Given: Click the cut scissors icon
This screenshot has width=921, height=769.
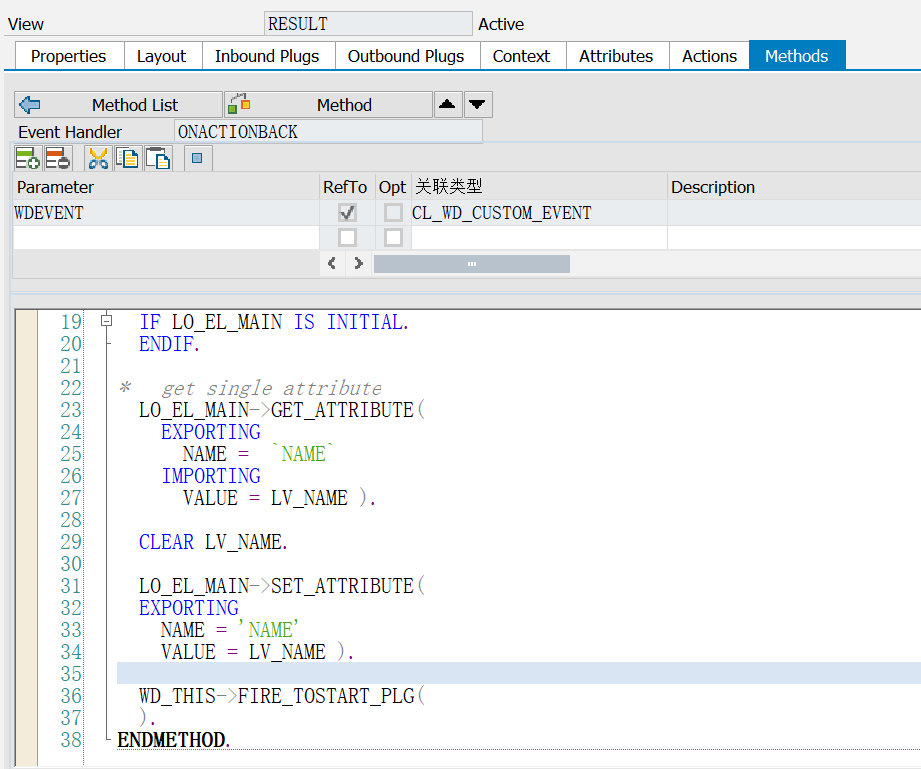Looking at the screenshot, I should tap(98, 158).
